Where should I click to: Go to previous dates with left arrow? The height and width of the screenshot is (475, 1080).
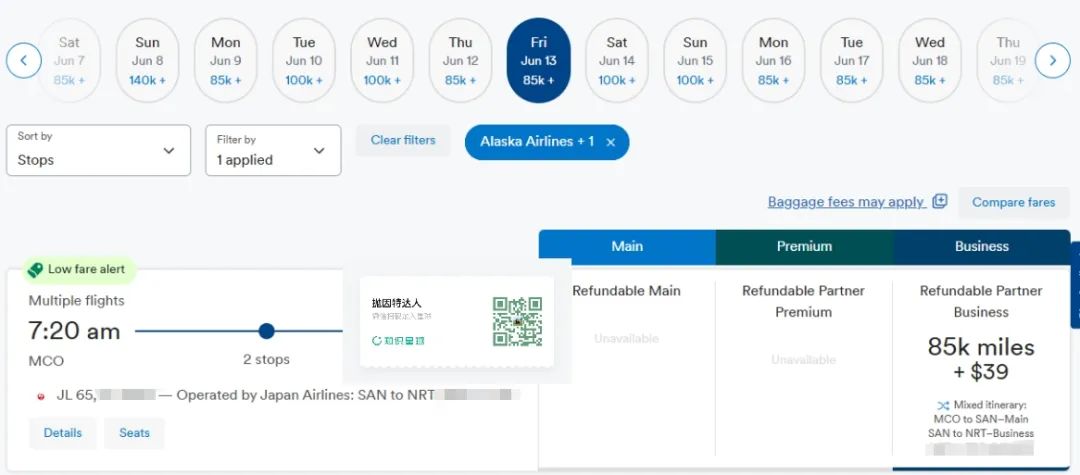click(24, 61)
